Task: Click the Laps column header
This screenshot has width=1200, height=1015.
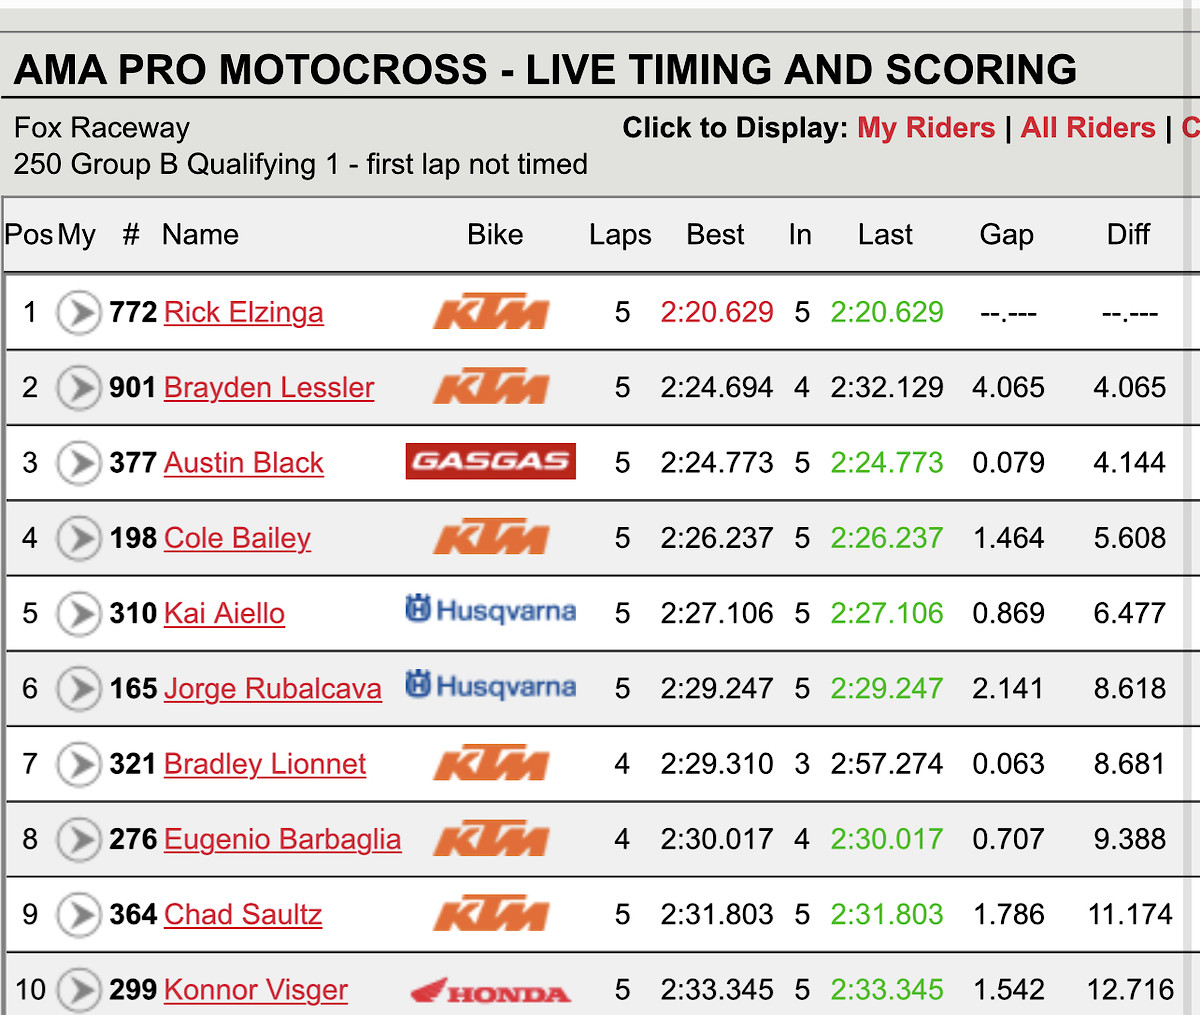Action: point(620,234)
